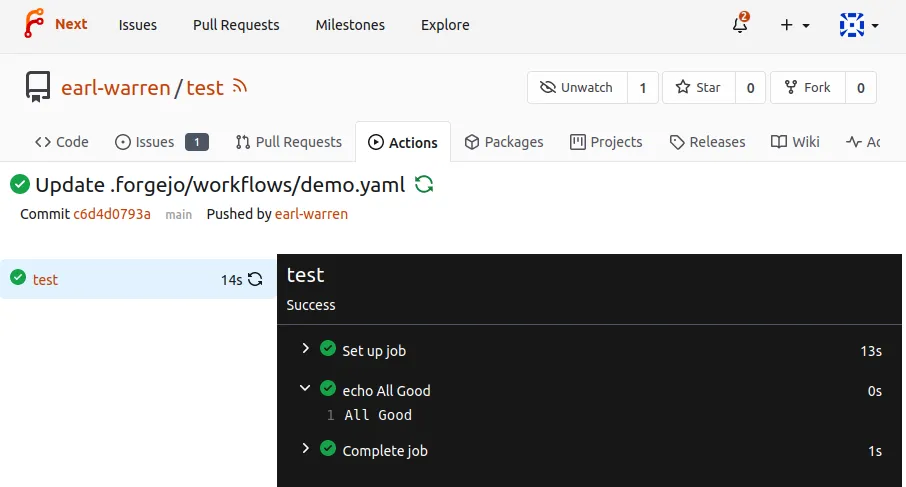The image size is (906, 487).
Task: Click the repository book icon
Action: 39,87
